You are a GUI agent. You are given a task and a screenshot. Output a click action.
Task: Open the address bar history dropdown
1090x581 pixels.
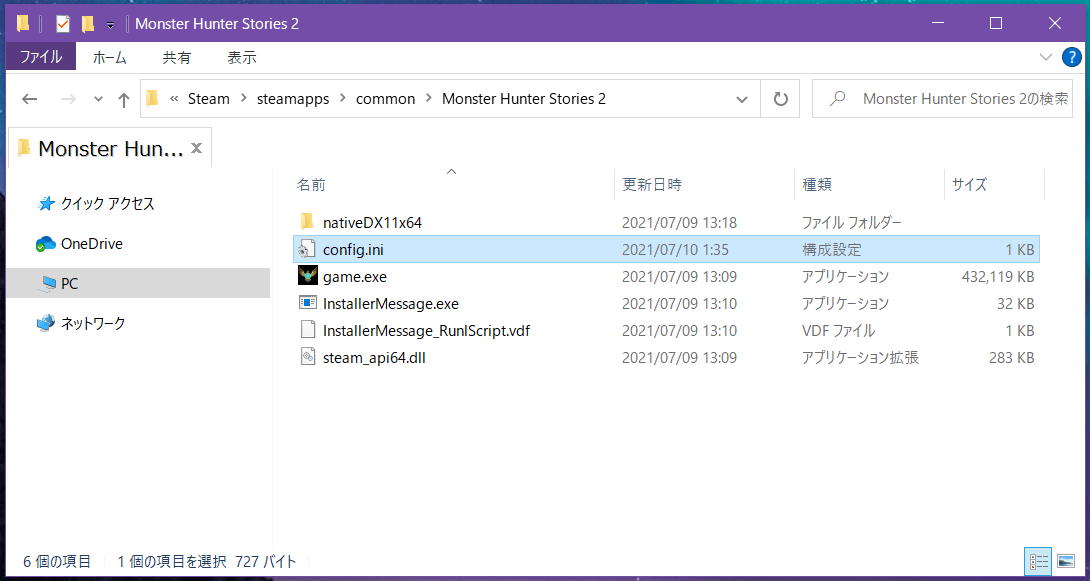[742, 99]
